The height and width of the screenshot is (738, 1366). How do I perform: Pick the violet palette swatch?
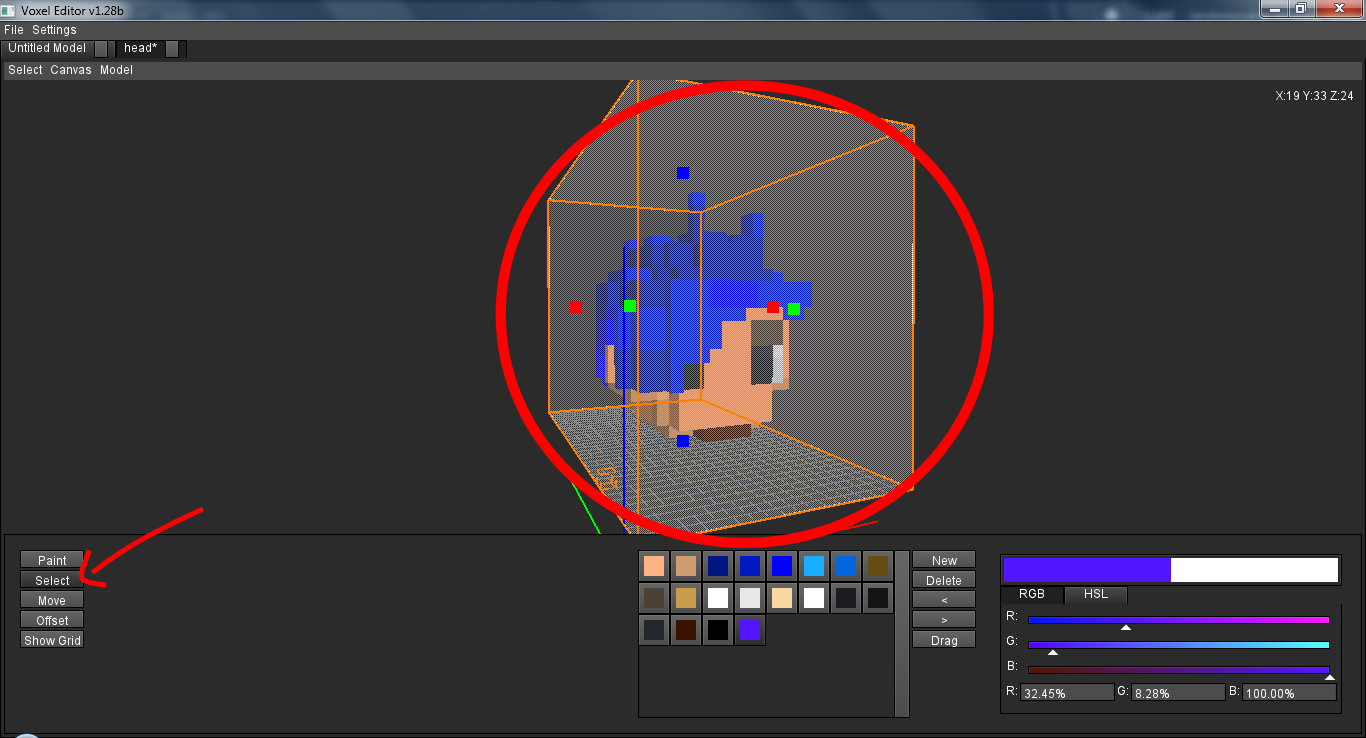750,630
